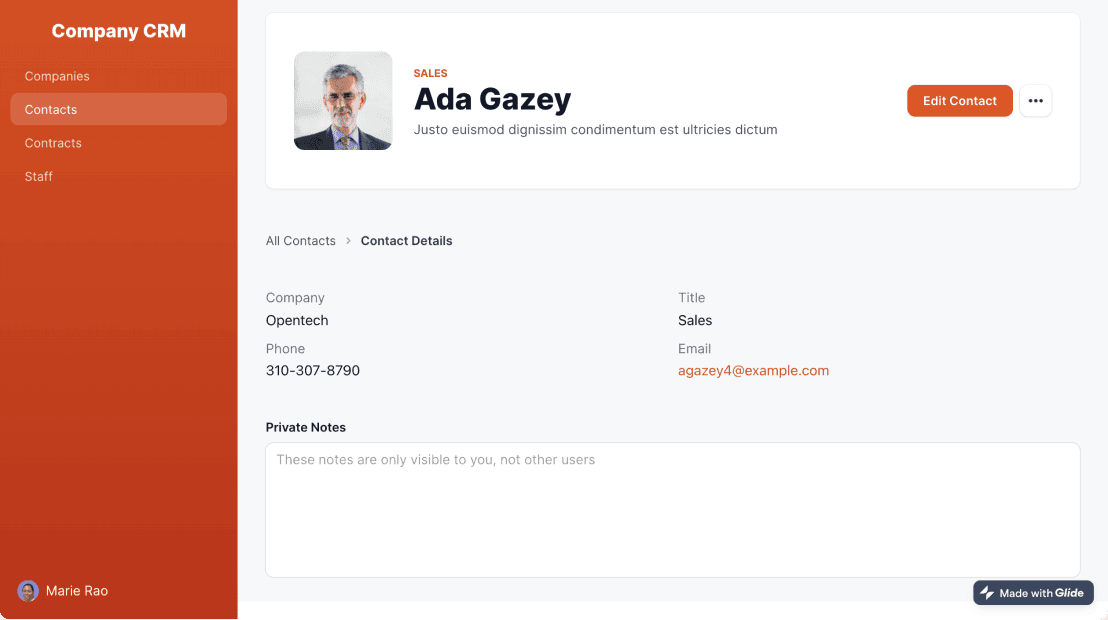Screen dimensions: 1108x620
Task: Open the Staff menu item
Action: pos(39,177)
